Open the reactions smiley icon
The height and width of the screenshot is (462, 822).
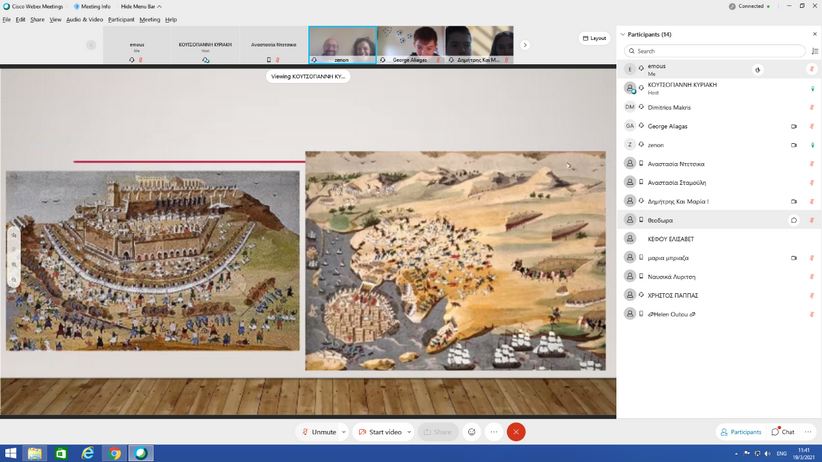472,432
